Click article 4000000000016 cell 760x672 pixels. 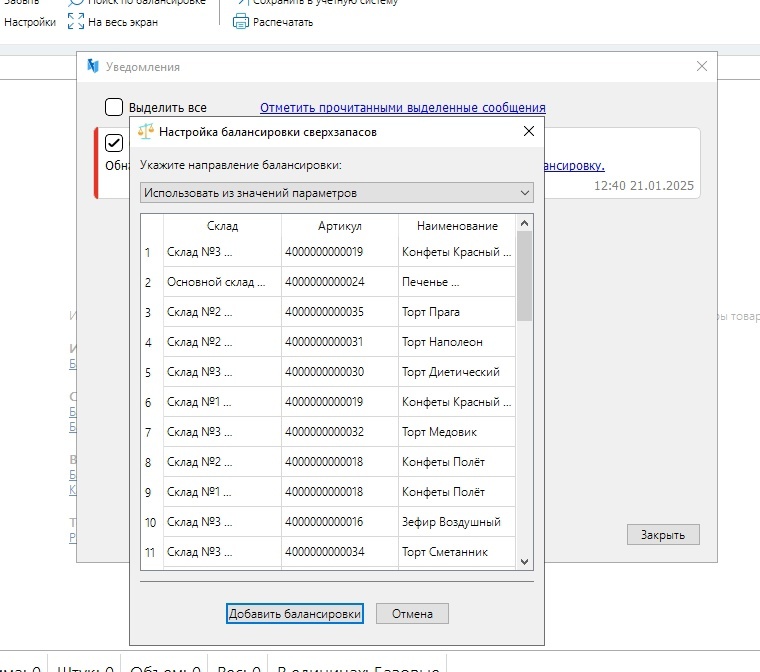(x=340, y=523)
